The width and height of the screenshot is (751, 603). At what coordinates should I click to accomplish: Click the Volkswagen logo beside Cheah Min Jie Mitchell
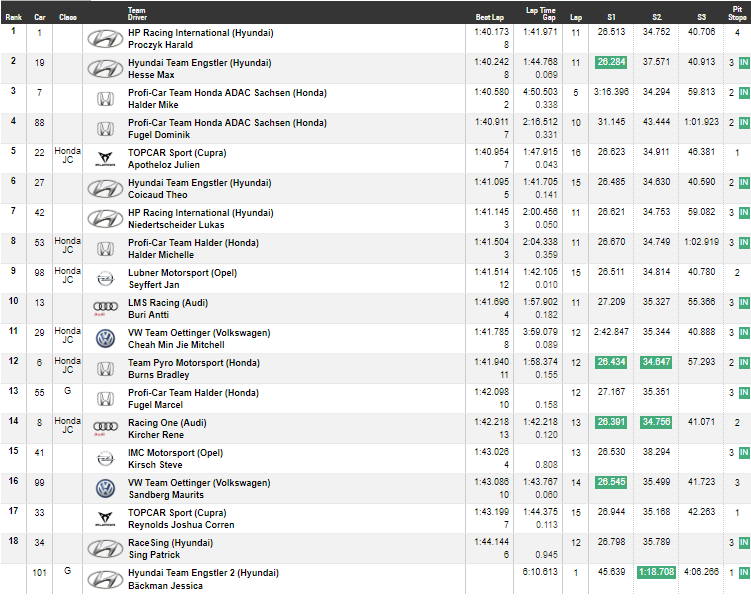tap(105, 339)
